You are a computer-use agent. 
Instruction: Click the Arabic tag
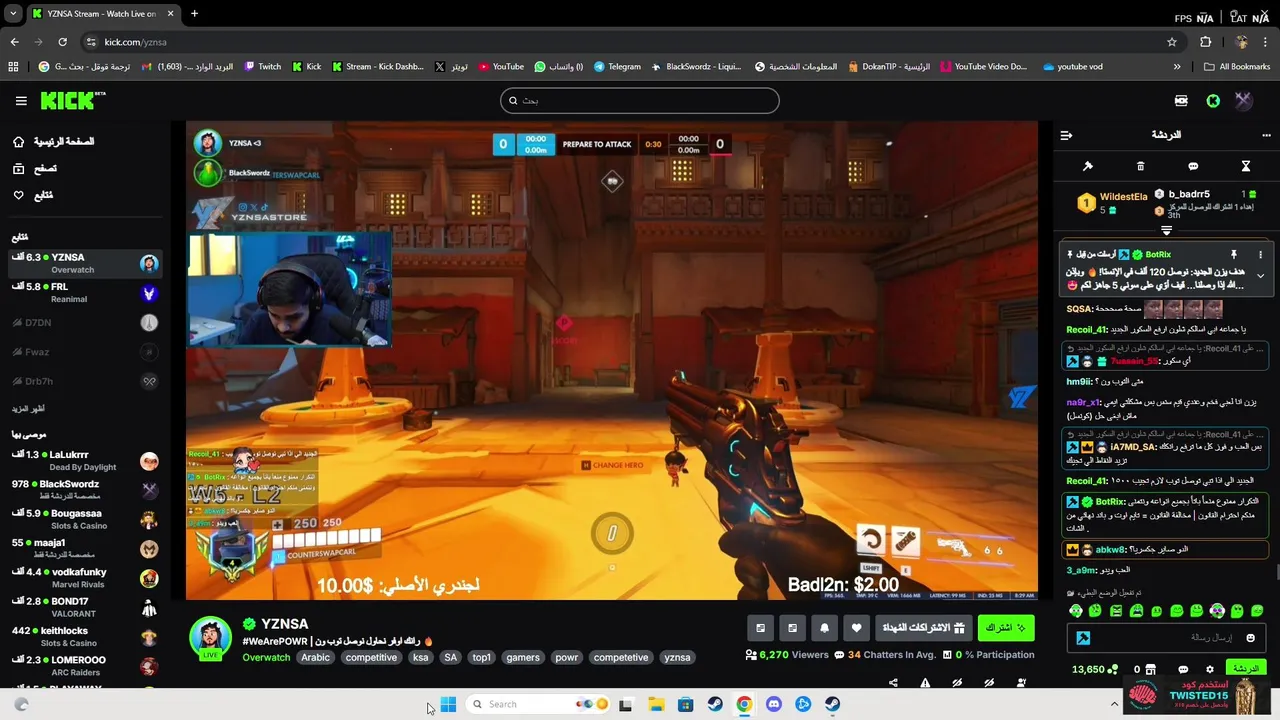point(315,658)
